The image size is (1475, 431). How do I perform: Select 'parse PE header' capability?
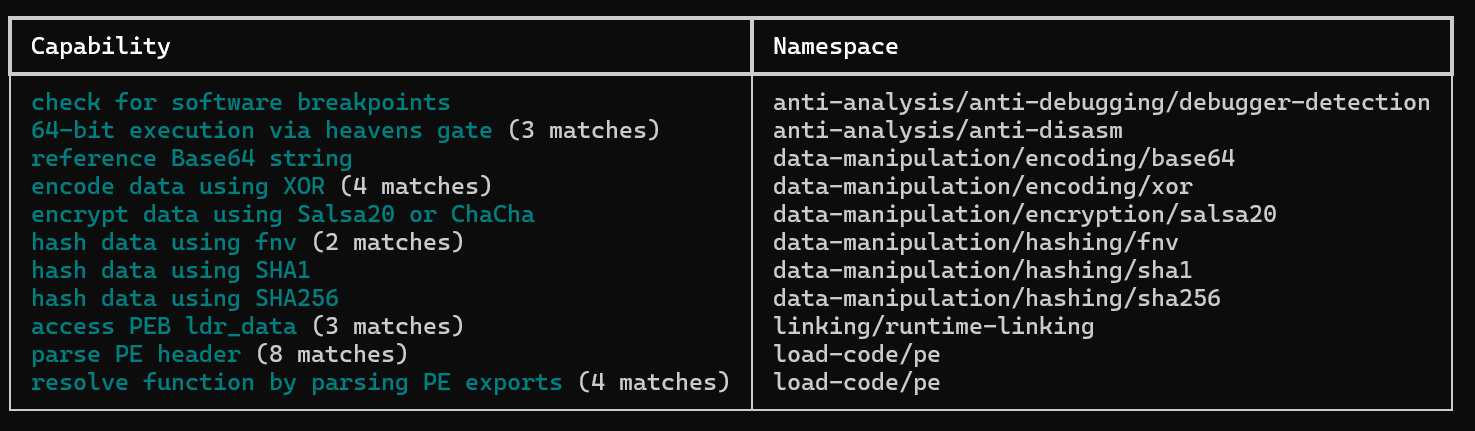click(136, 354)
